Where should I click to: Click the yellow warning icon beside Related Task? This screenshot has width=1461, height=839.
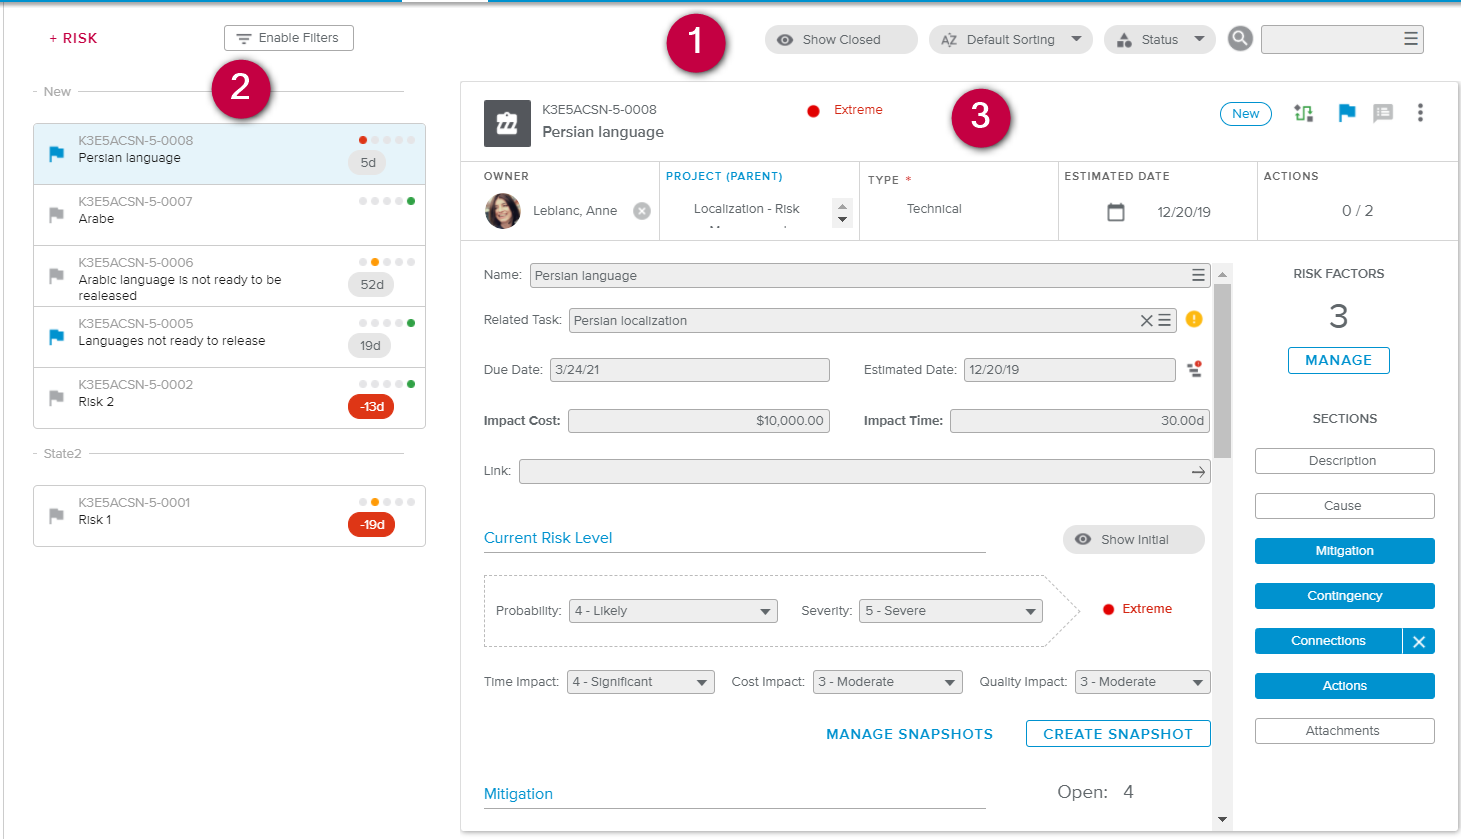(1194, 319)
